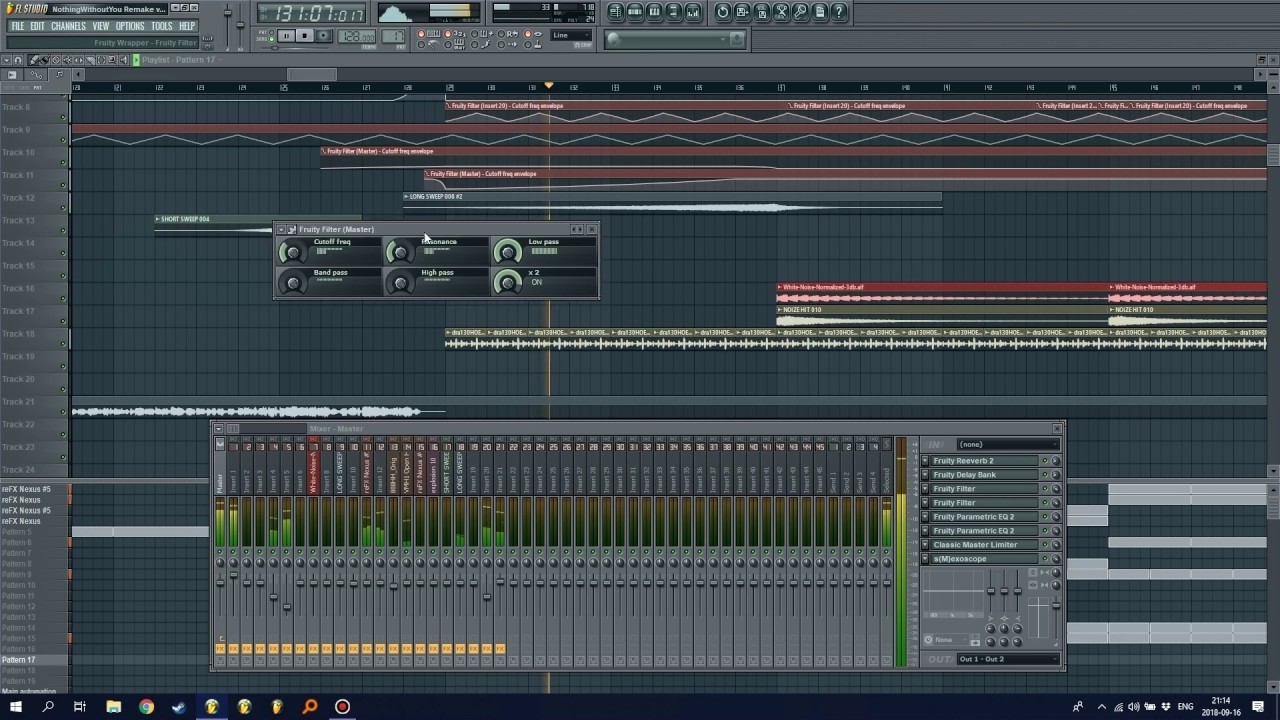This screenshot has width=1280, height=720.
Task: Open mixer input (none) dropdown
Action: [1007, 444]
